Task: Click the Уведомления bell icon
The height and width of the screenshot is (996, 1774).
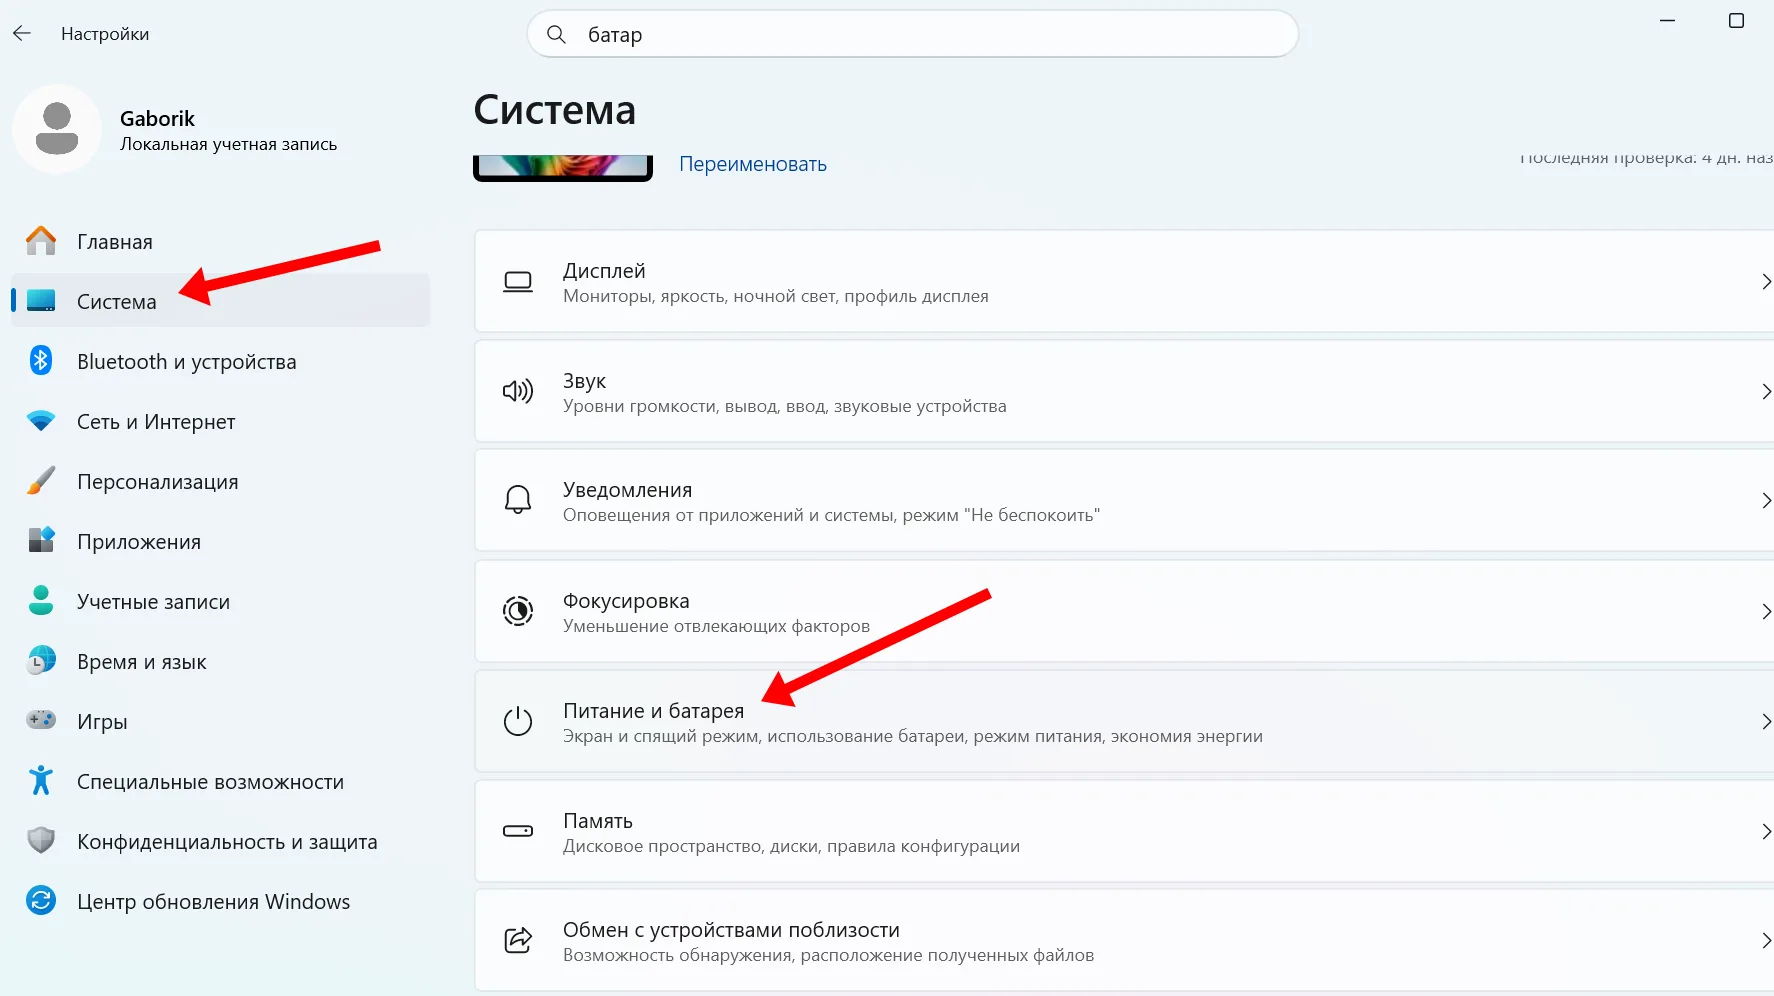Action: tap(518, 500)
